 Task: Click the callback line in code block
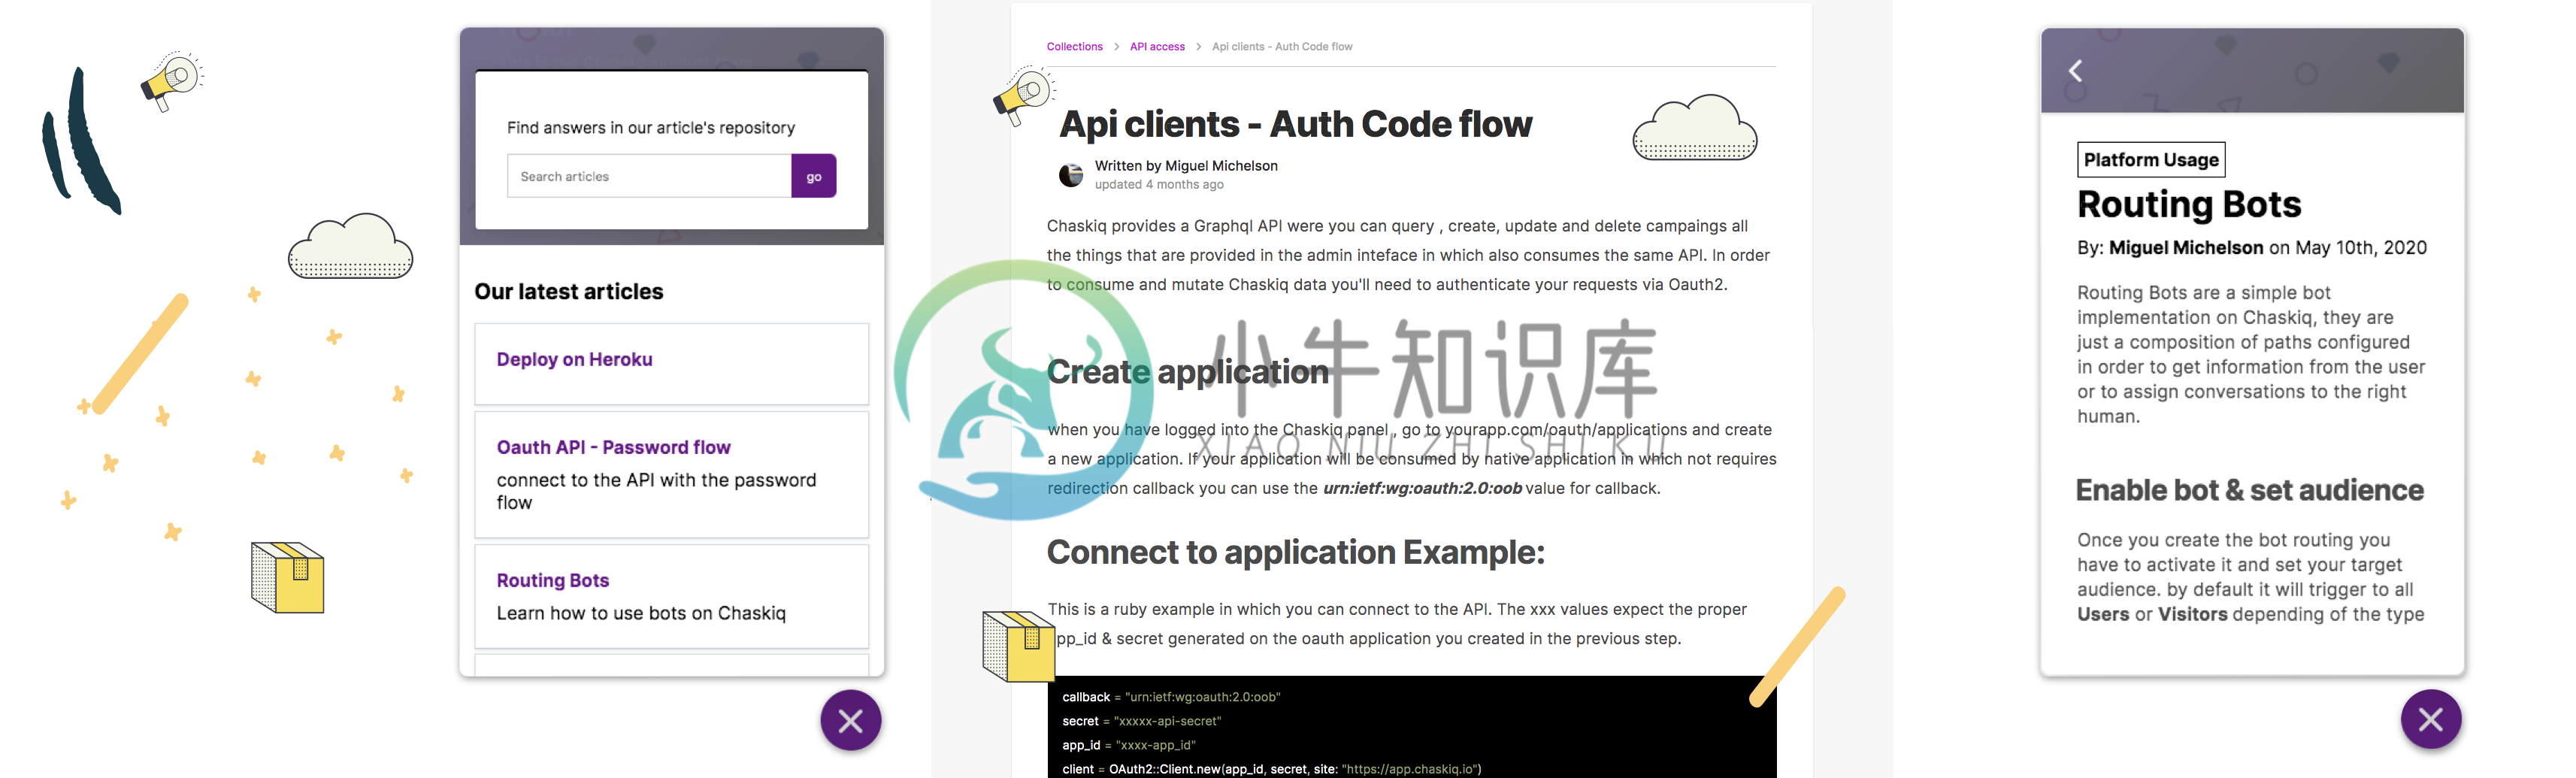pyautogui.click(x=1171, y=697)
